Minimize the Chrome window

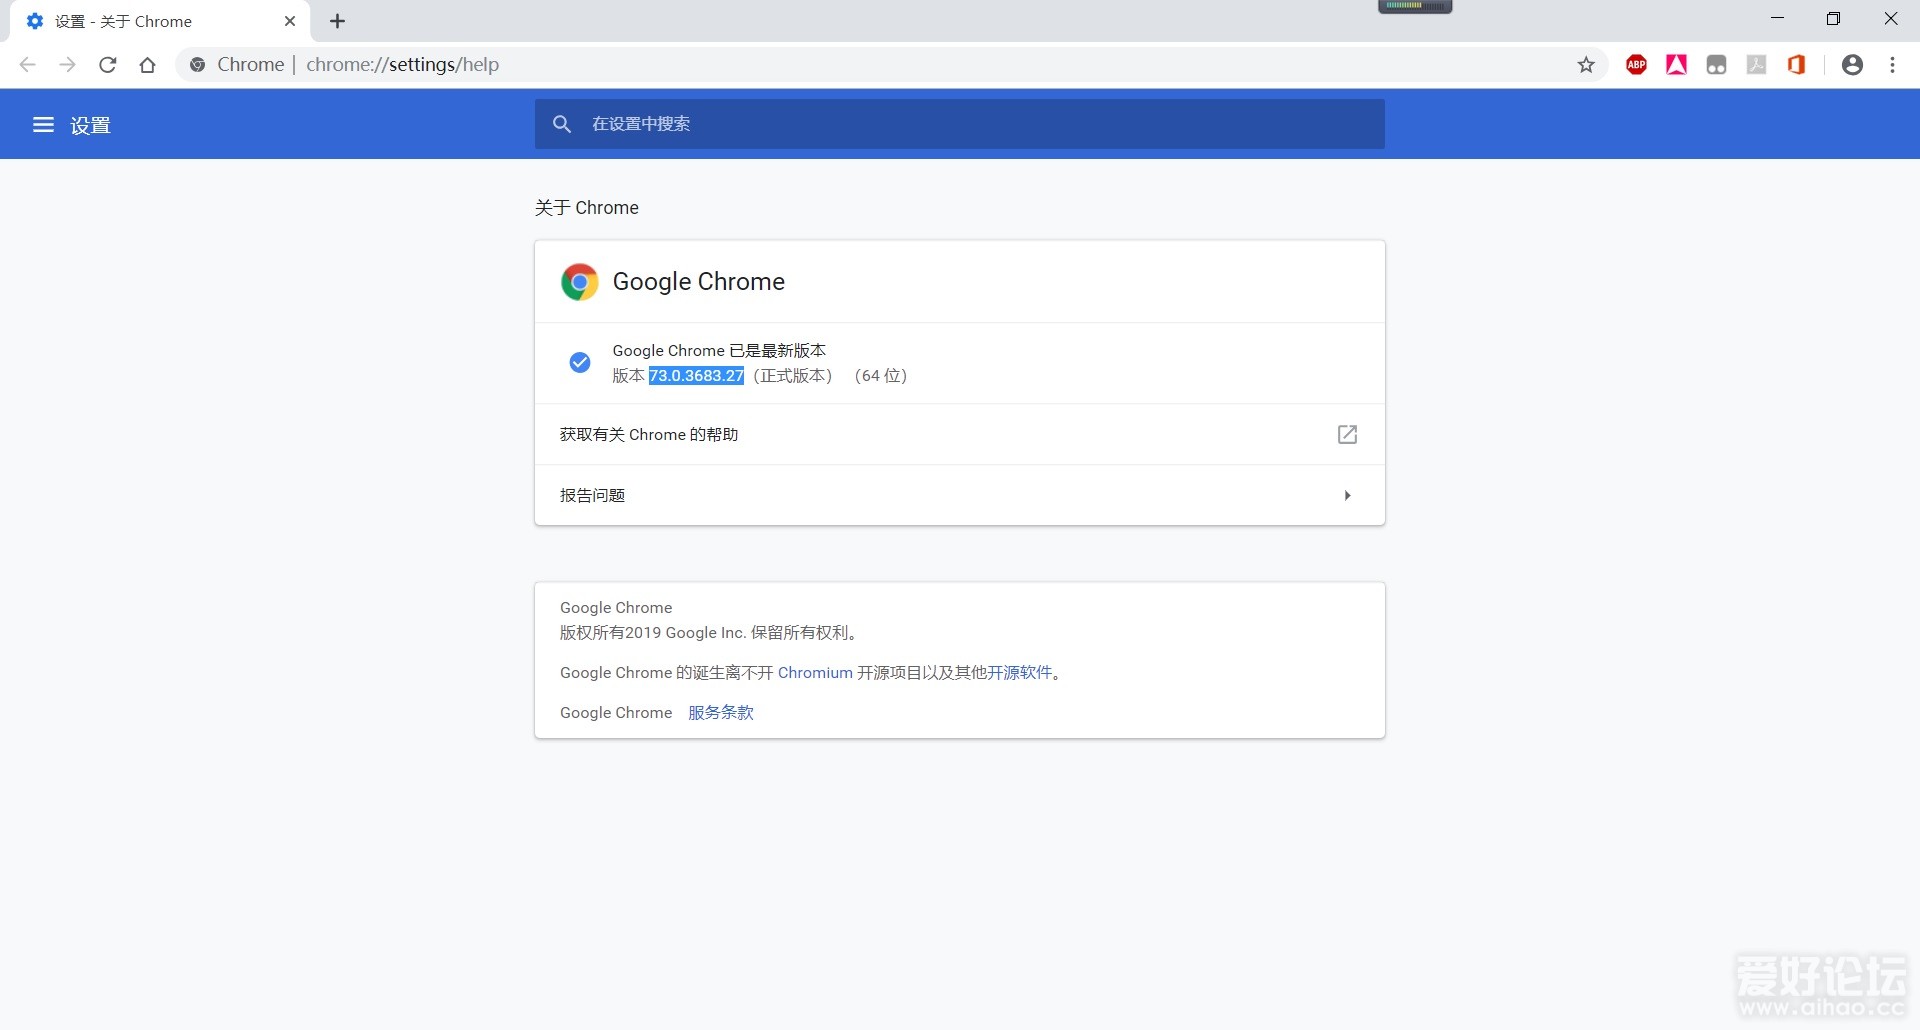tap(1777, 19)
